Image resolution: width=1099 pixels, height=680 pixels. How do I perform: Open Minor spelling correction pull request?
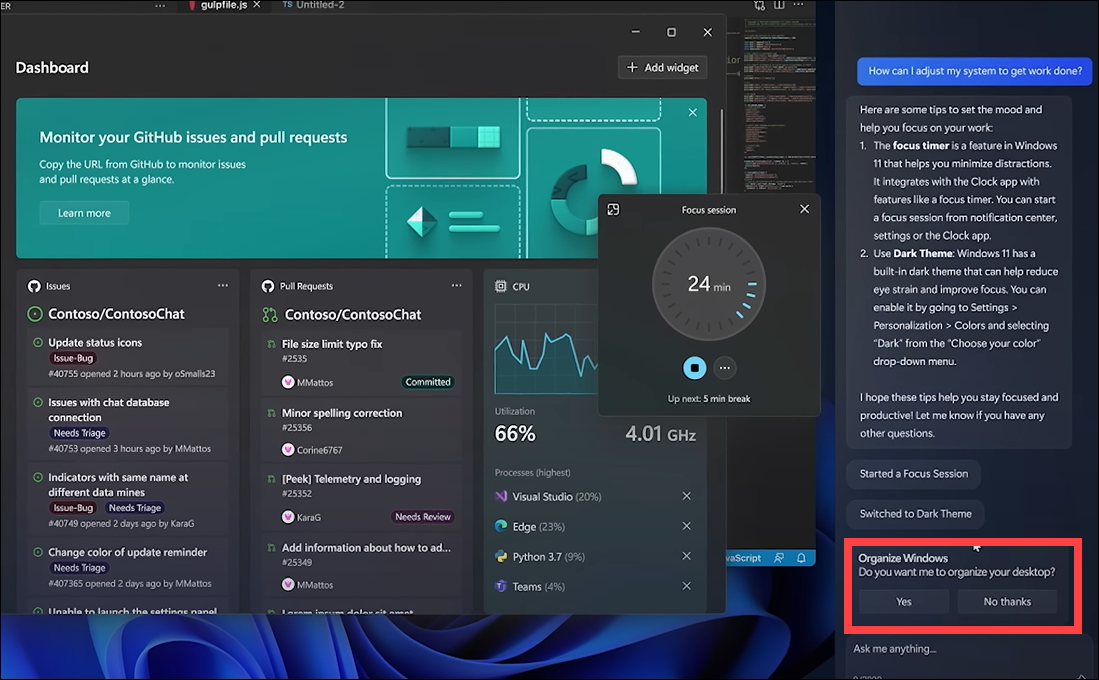[x=342, y=413]
